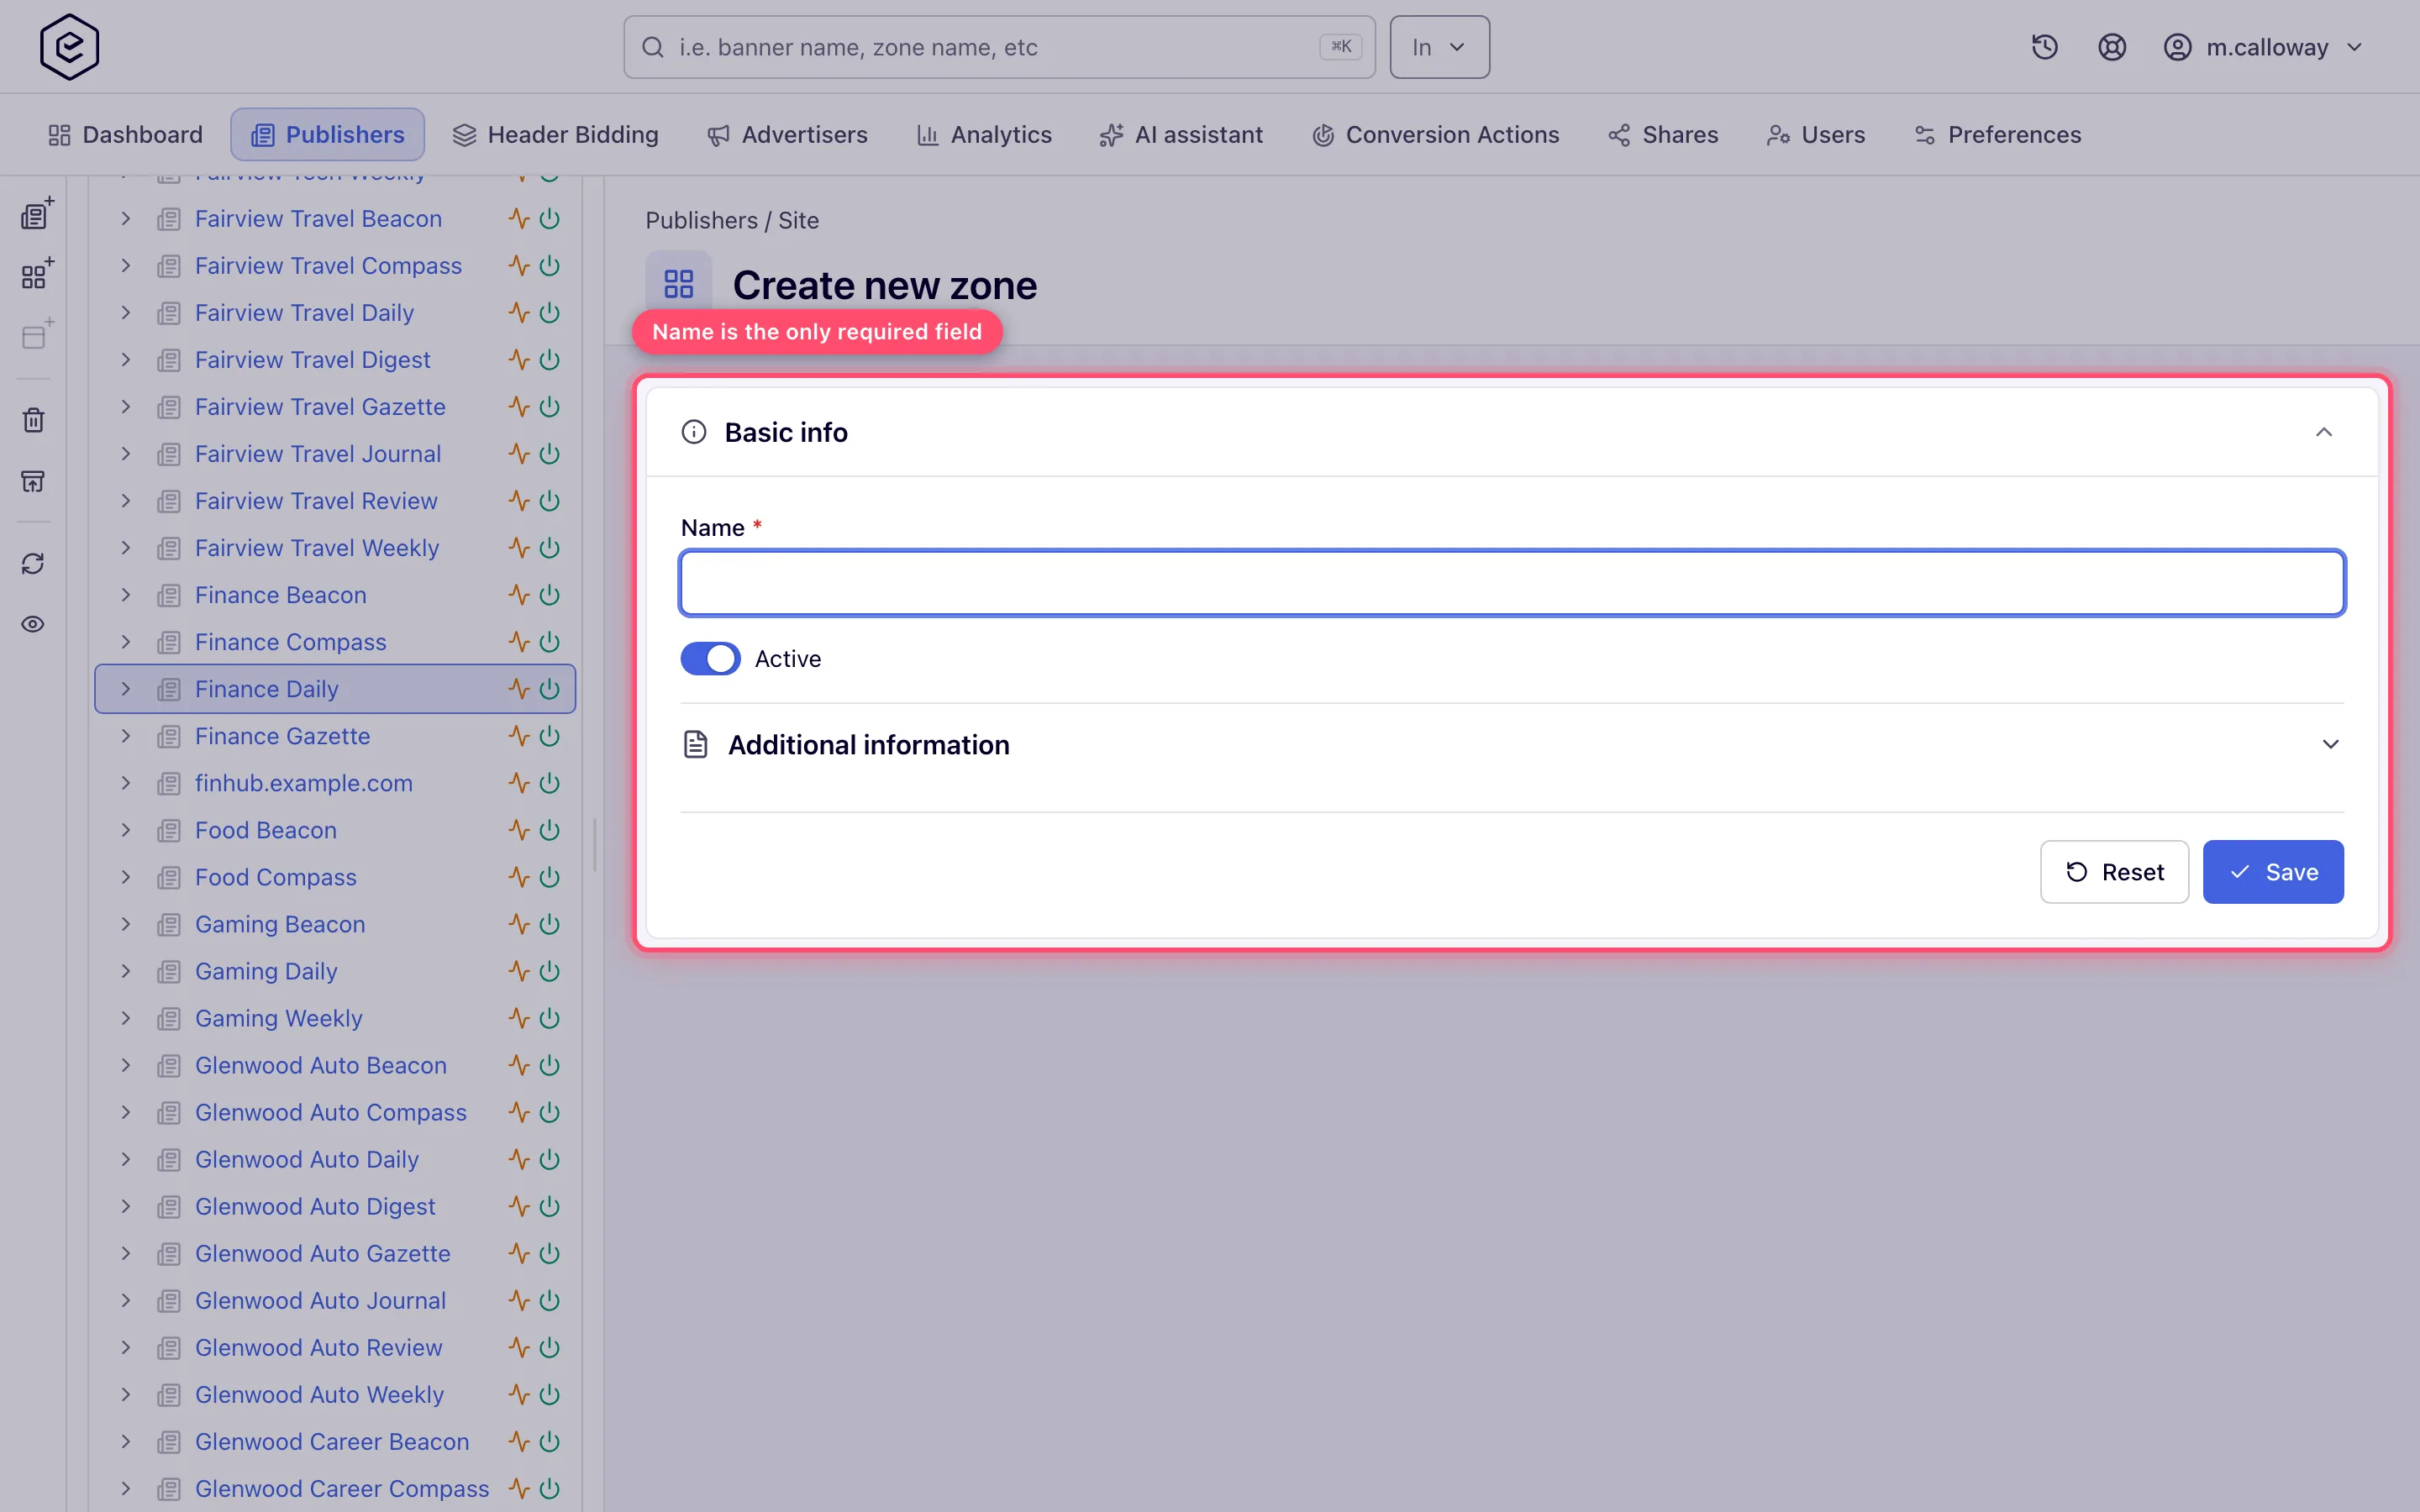The width and height of the screenshot is (2420, 1512).
Task: Select the Glenwood Career Compass tree row
Action: tap(335, 1488)
